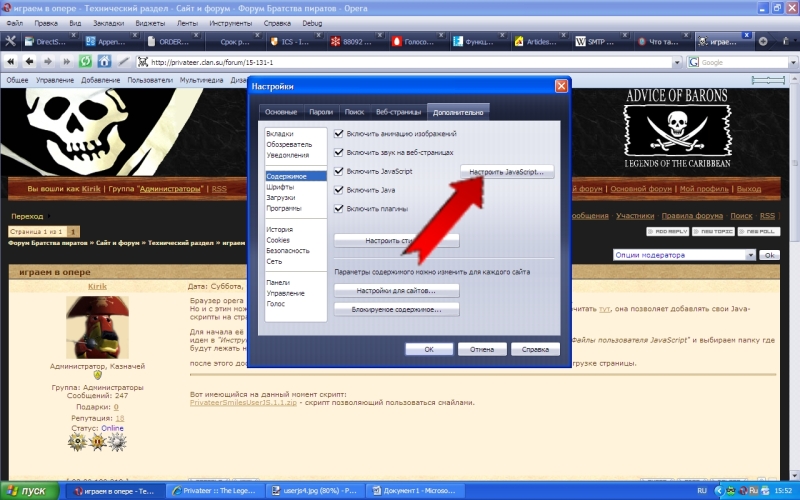800x500 pixels.
Task: Click the NEW TOPIC forum button
Action: point(713,231)
